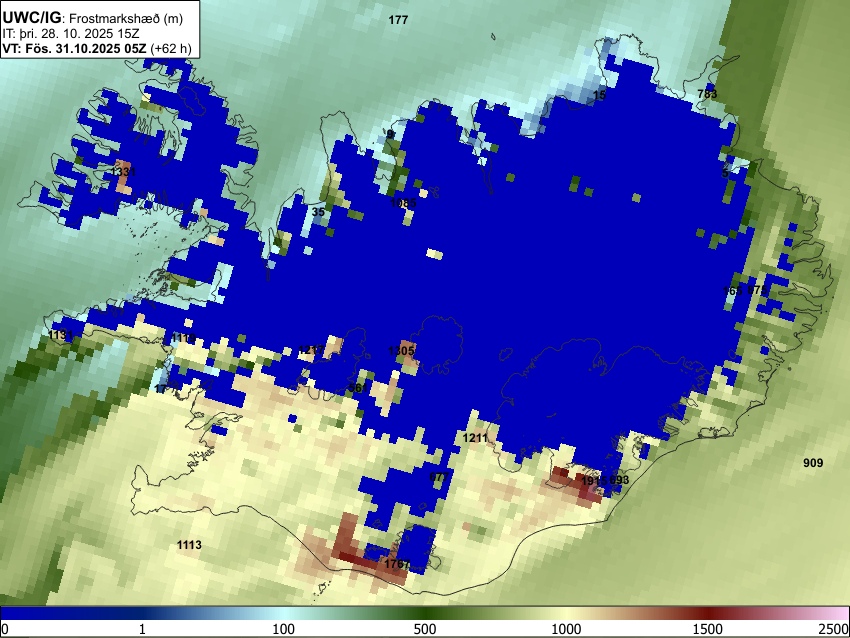This screenshot has height=638, width=850.
Task: Select the 1131 value on the peninsula tip
Action: pos(60,335)
